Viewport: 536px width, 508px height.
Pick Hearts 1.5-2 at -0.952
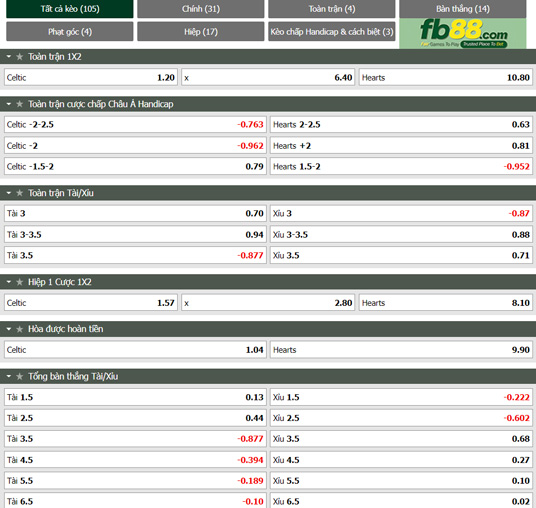(x=401, y=166)
